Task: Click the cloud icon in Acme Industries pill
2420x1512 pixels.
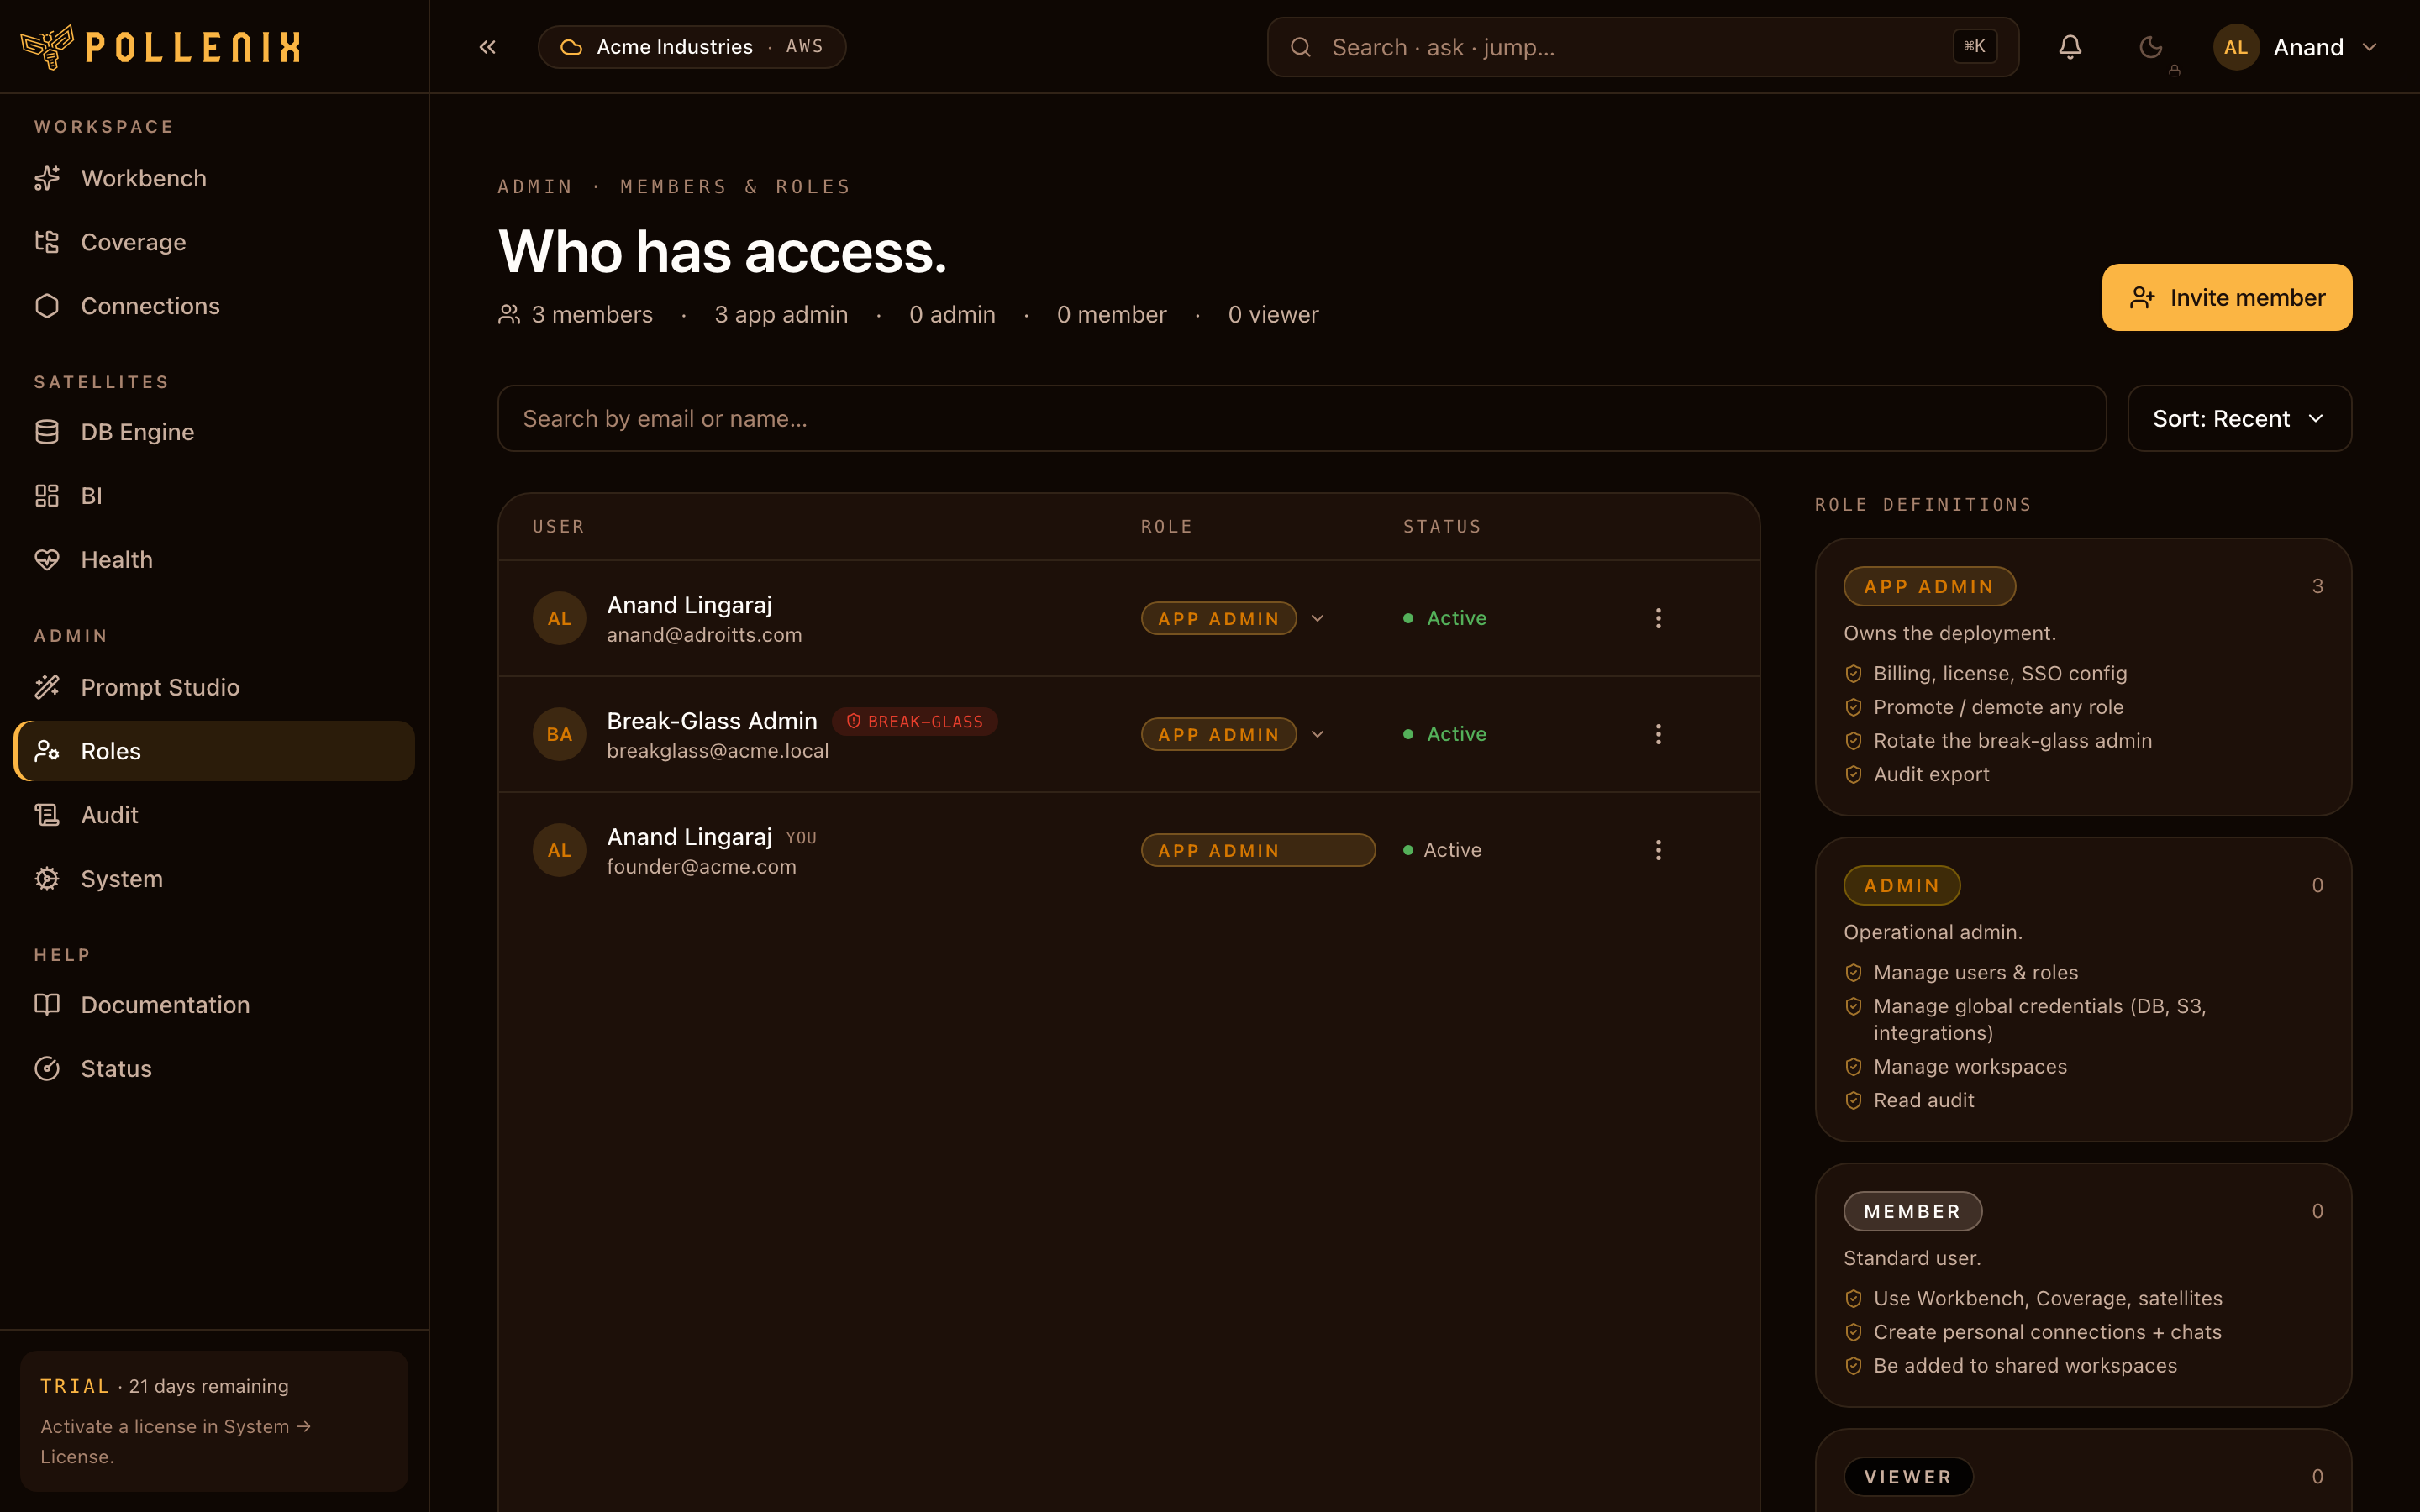Action: tap(571, 47)
